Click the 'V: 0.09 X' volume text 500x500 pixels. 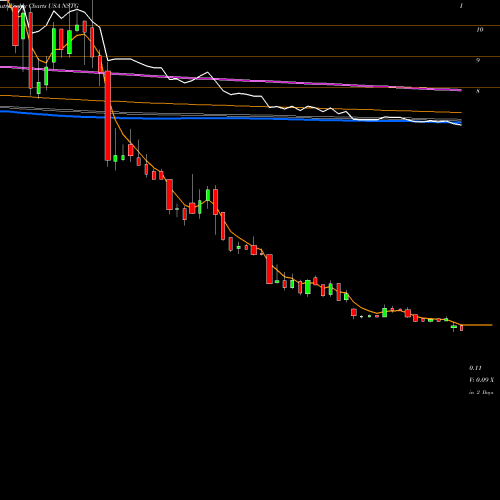coord(481,380)
